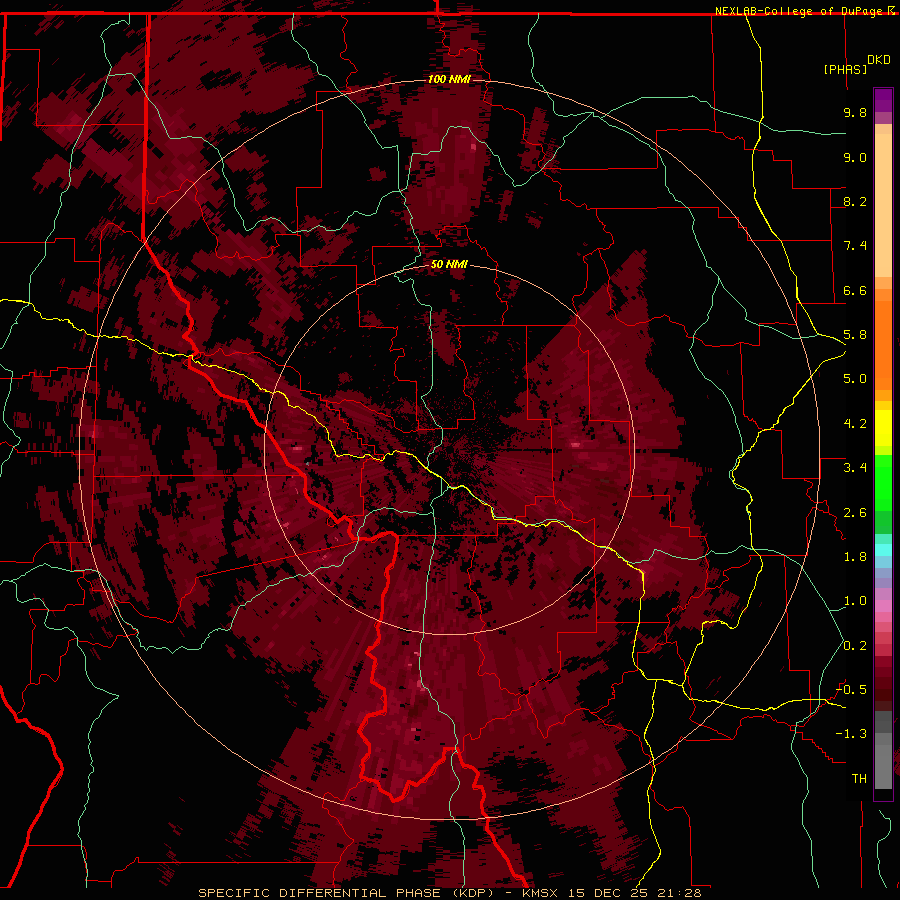
Task: Click the yellow segment of the color scale
Action: pos(883,428)
